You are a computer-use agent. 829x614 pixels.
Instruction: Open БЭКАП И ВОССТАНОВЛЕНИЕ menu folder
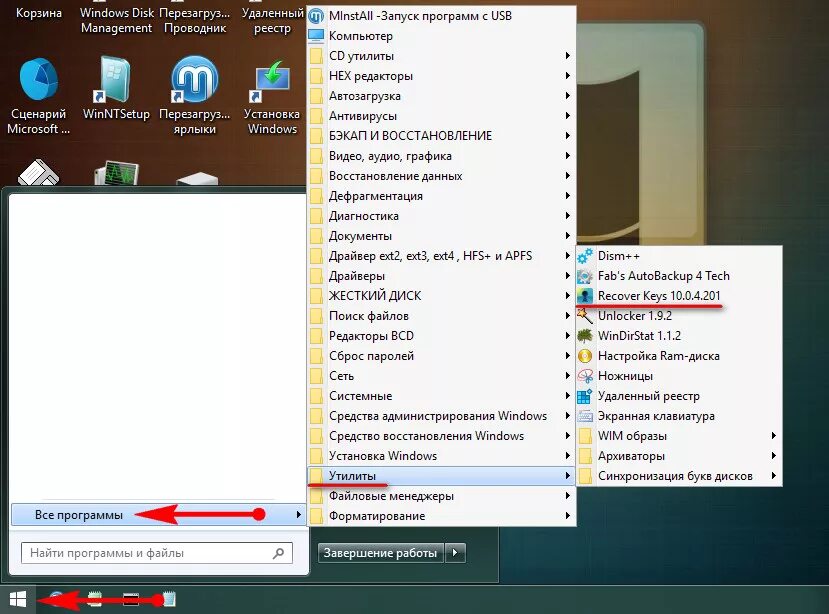[x=441, y=136]
